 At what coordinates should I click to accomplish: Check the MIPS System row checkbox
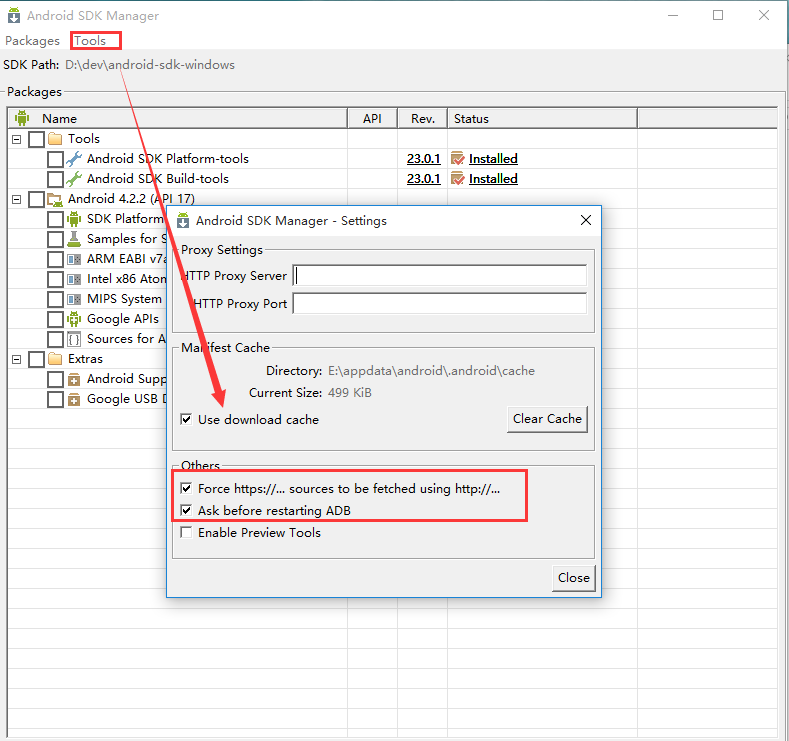click(x=55, y=299)
